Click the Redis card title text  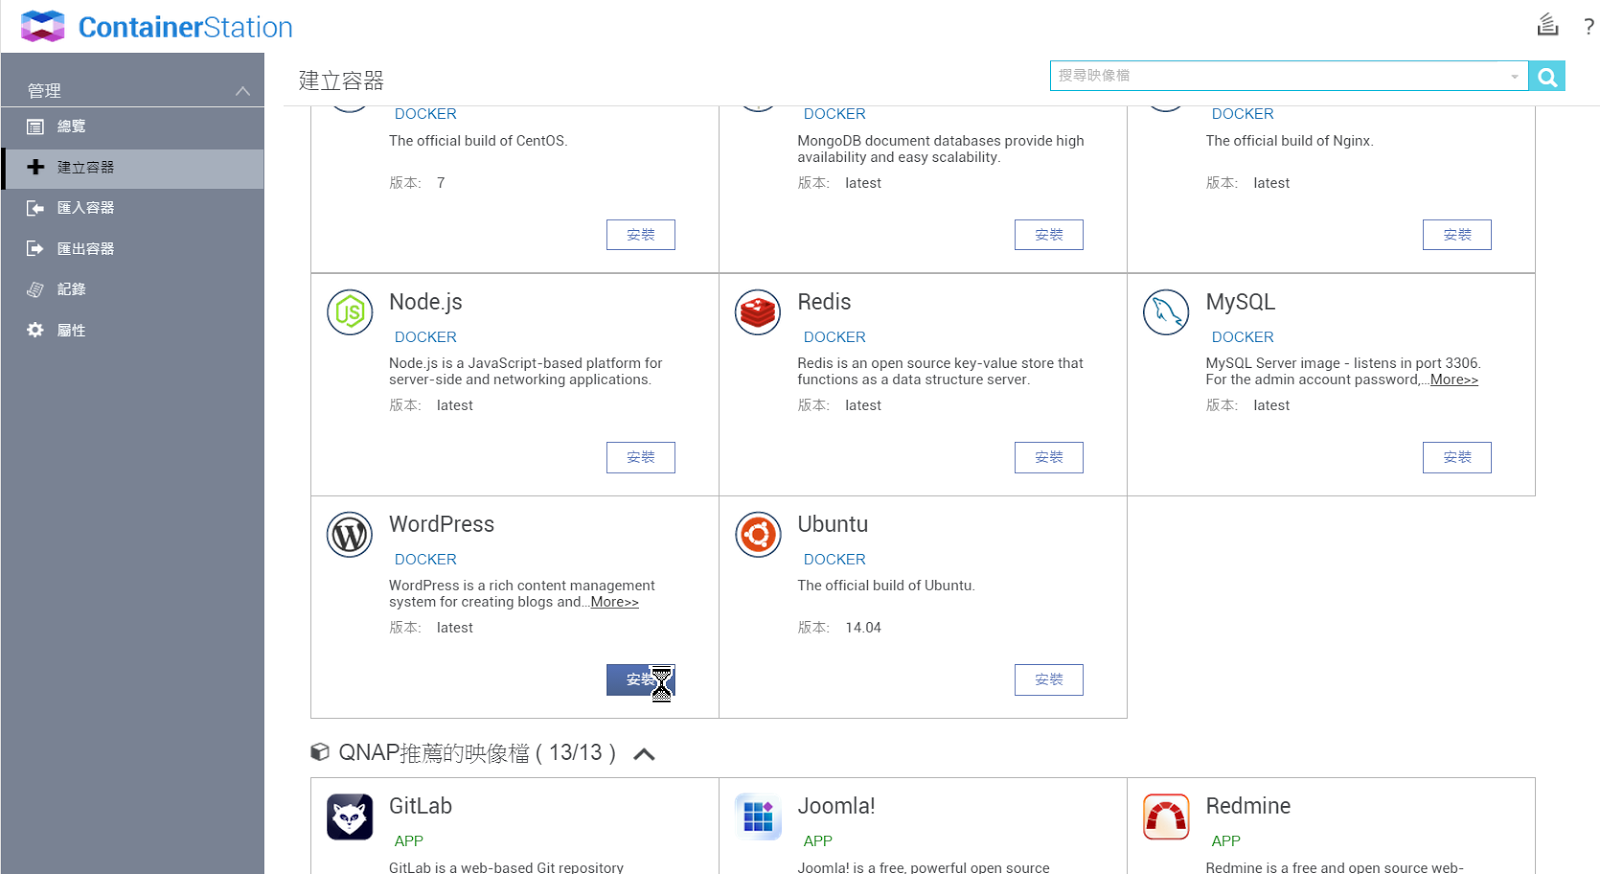(824, 302)
